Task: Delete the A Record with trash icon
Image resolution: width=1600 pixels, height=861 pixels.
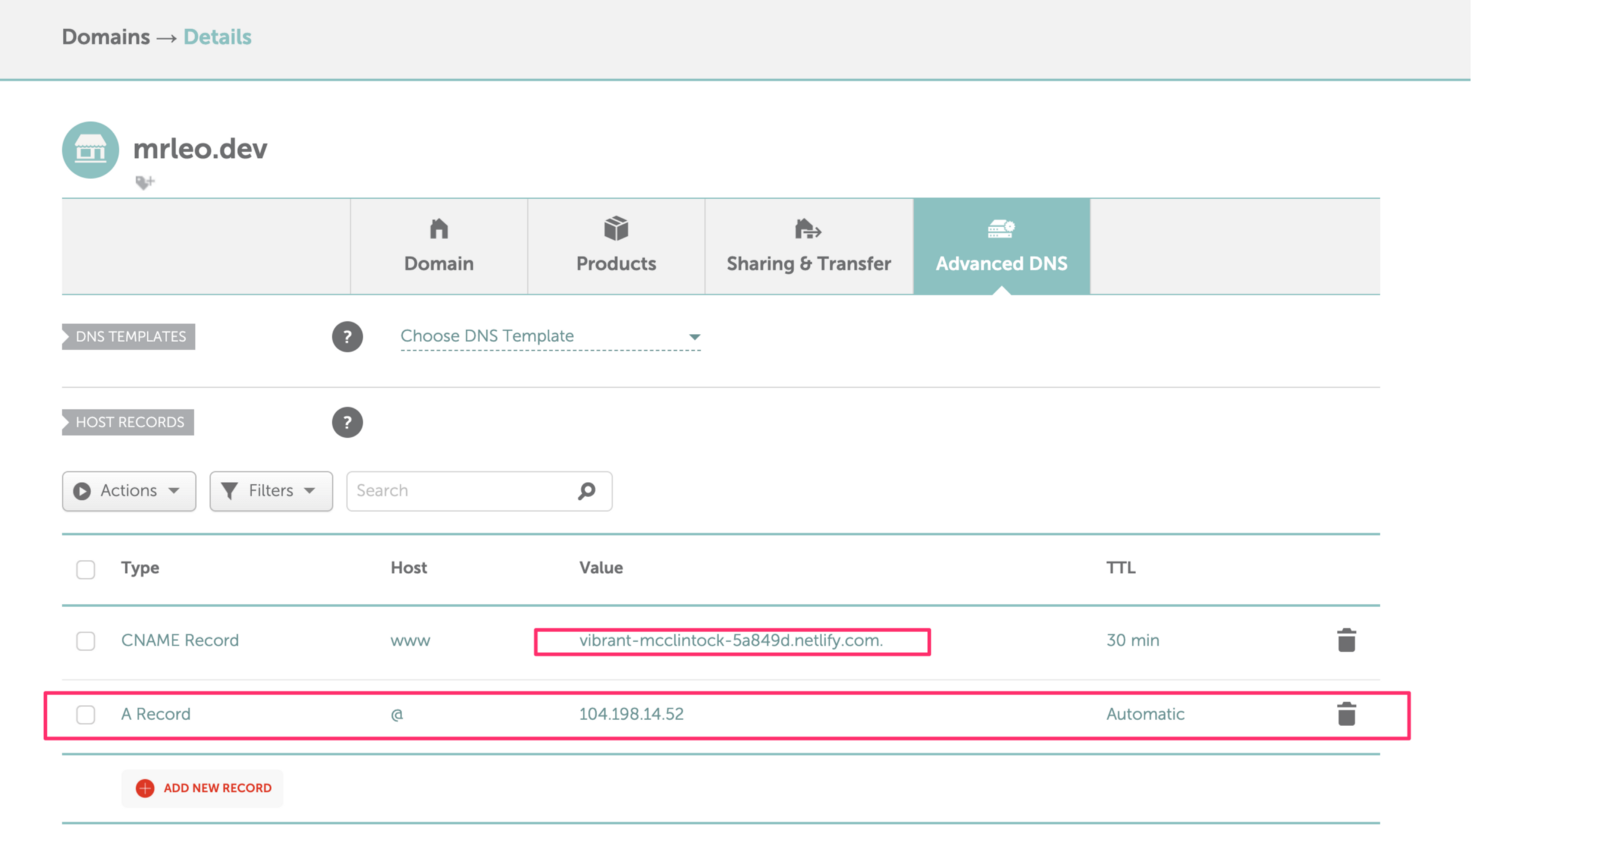Action: (1347, 714)
